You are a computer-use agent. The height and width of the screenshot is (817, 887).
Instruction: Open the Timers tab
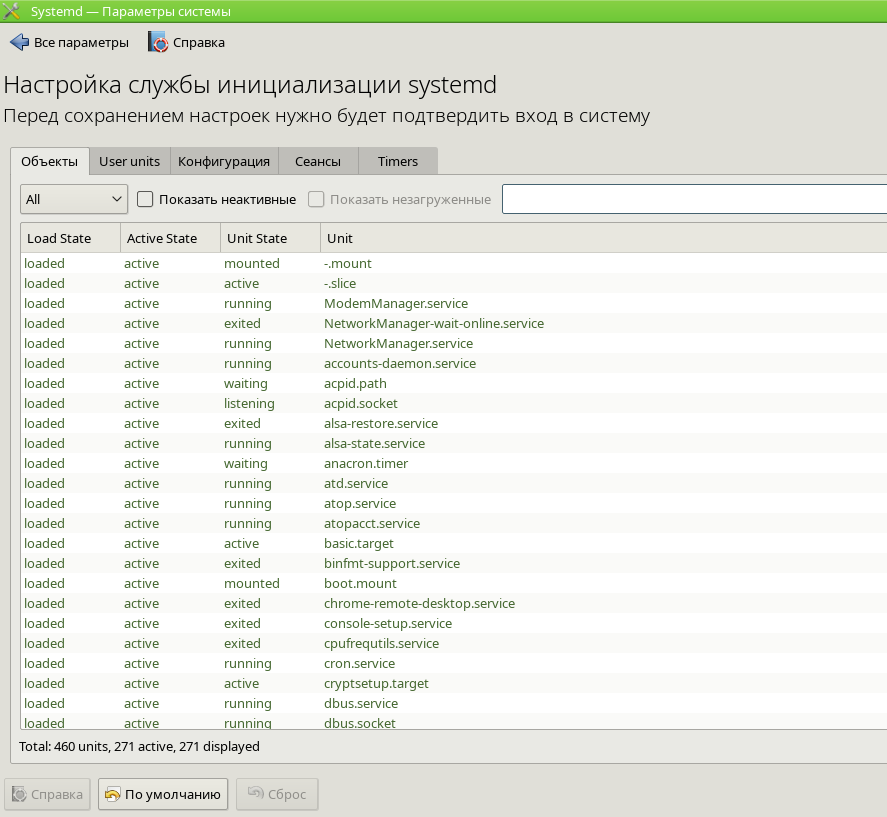click(x=398, y=161)
